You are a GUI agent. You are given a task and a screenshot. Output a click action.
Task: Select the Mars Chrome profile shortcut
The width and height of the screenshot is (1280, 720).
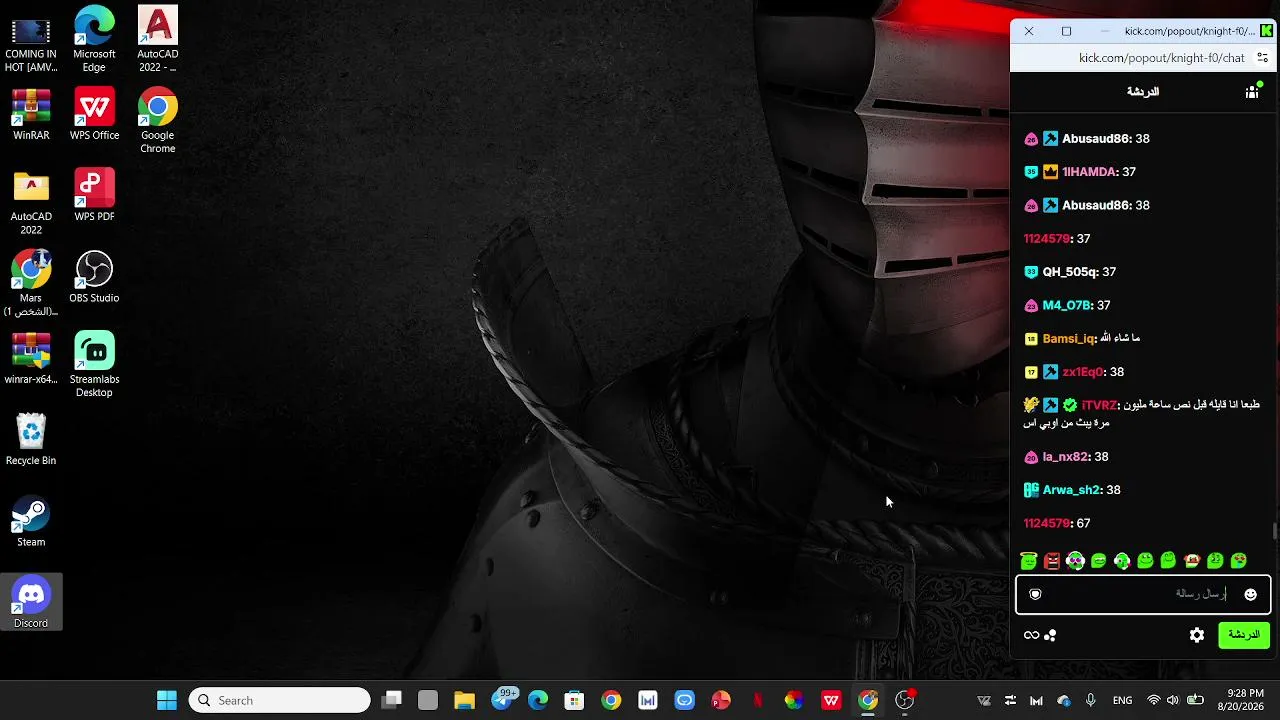click(x=31, y=283)
